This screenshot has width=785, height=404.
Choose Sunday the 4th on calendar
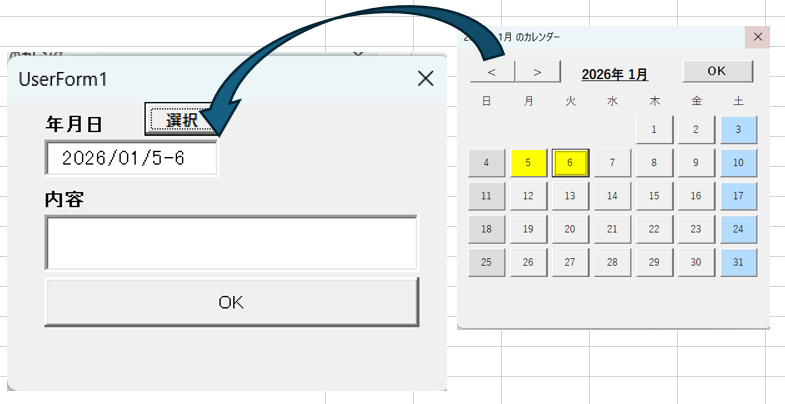pos(486,163)
